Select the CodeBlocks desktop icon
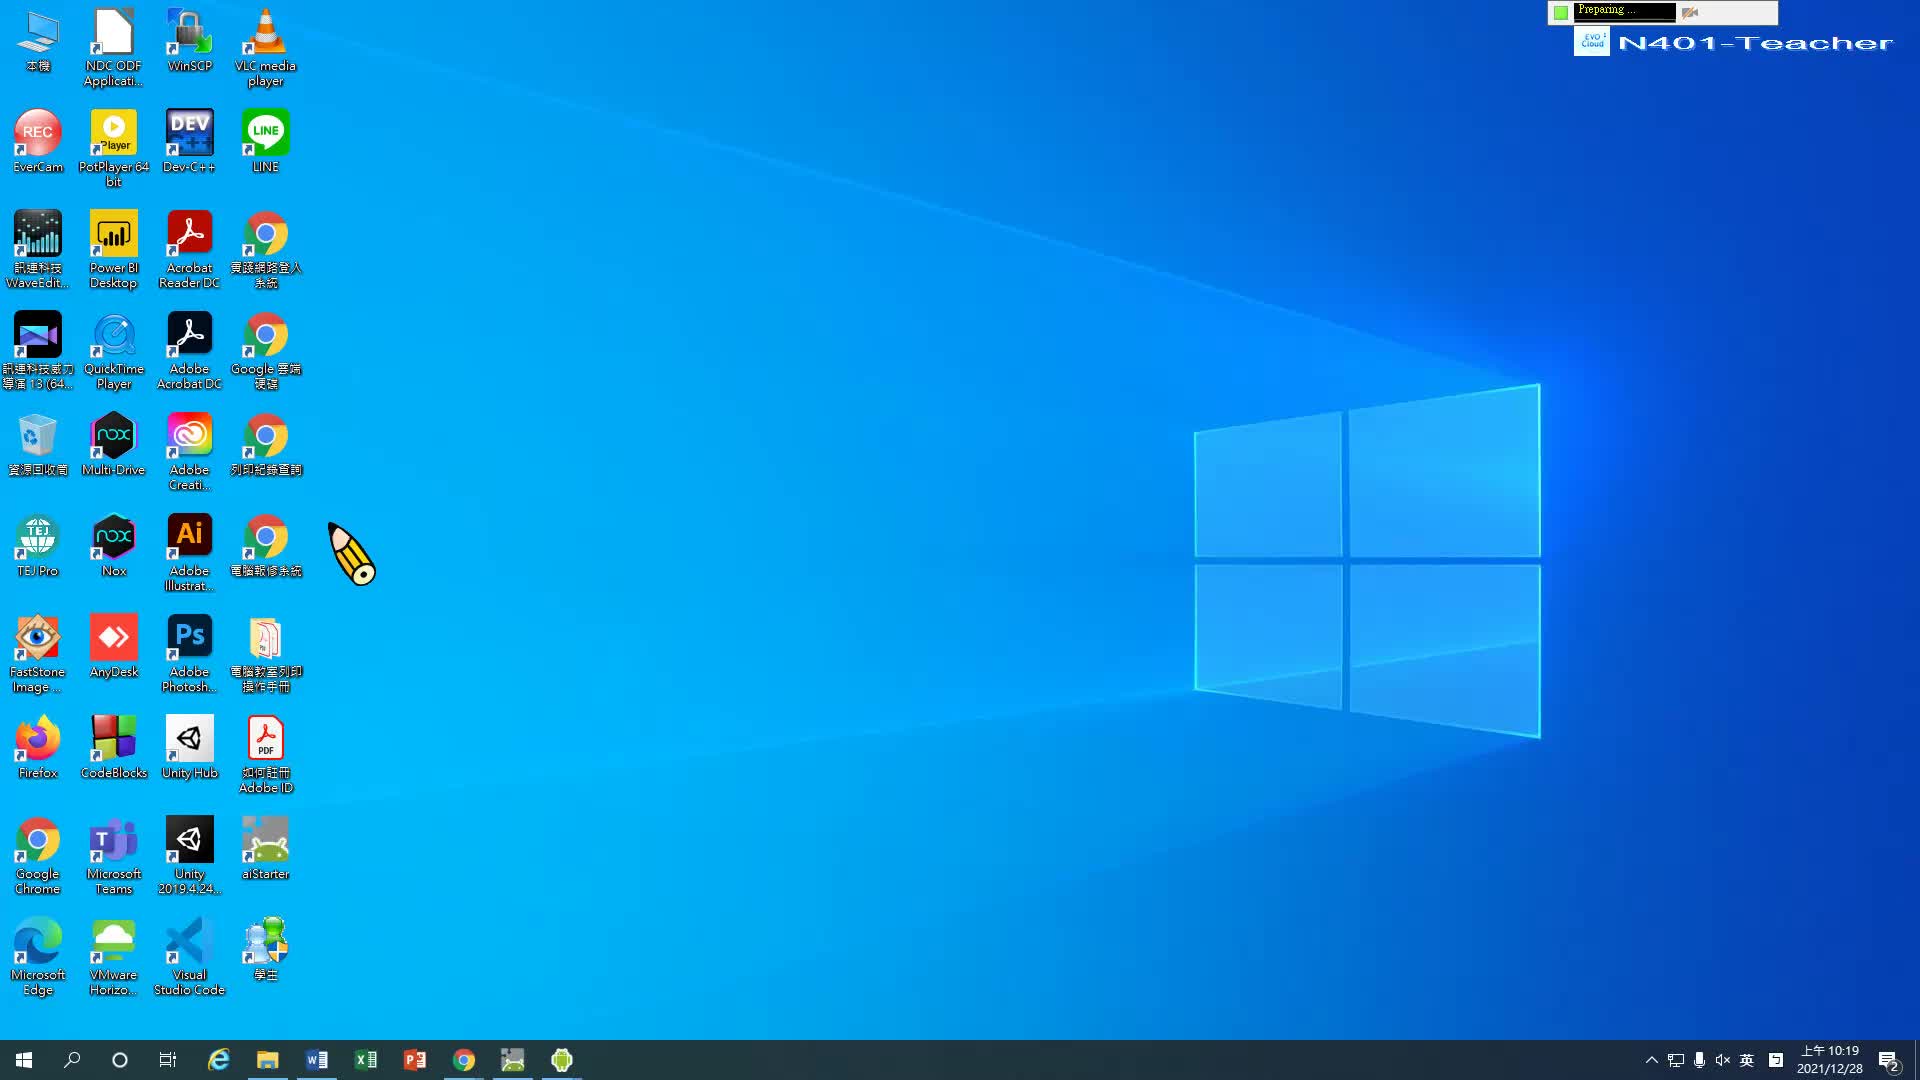This screenshot has height=1080, width=1920. [113, 747]
